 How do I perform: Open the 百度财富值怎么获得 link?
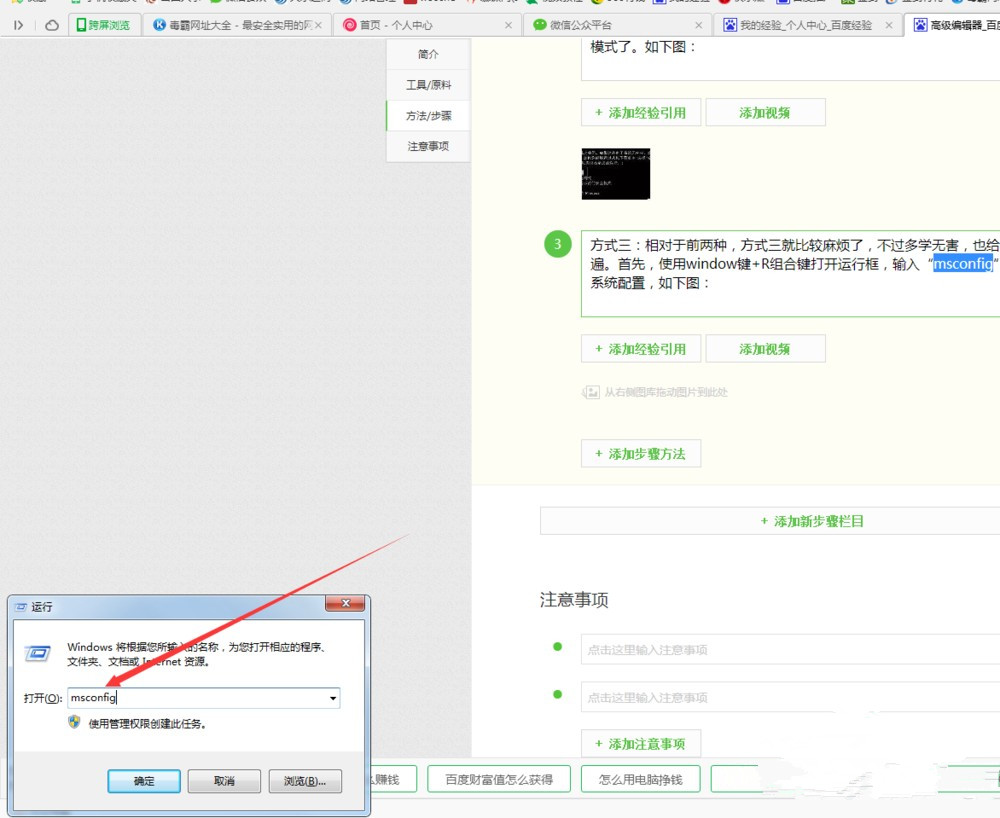[498, 778]
